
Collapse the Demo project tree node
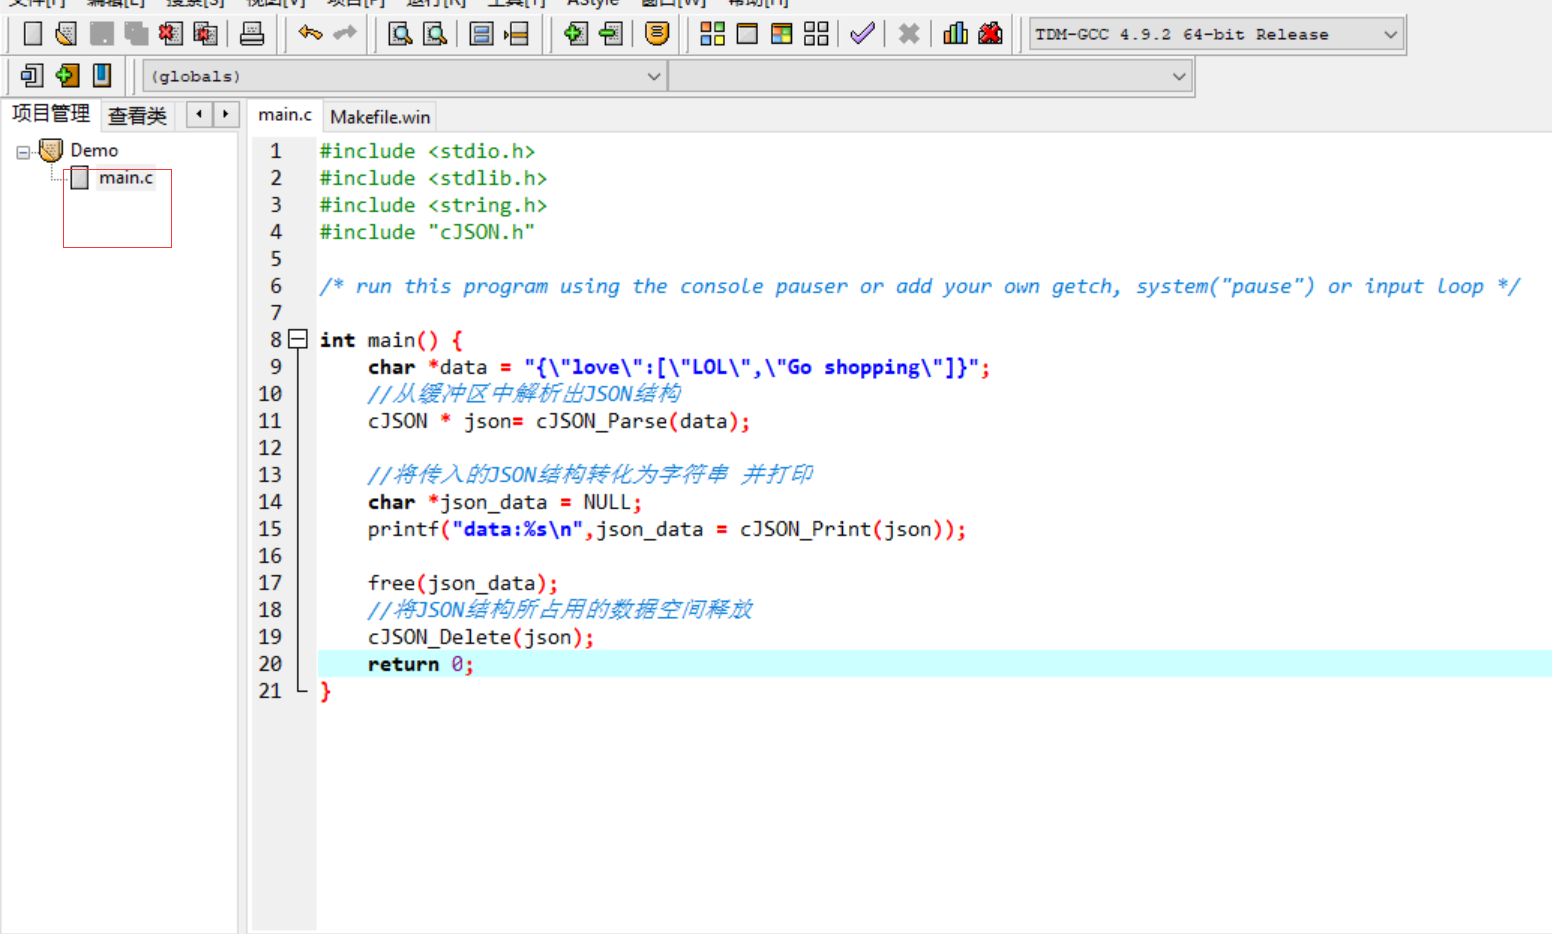click(24, 150)
